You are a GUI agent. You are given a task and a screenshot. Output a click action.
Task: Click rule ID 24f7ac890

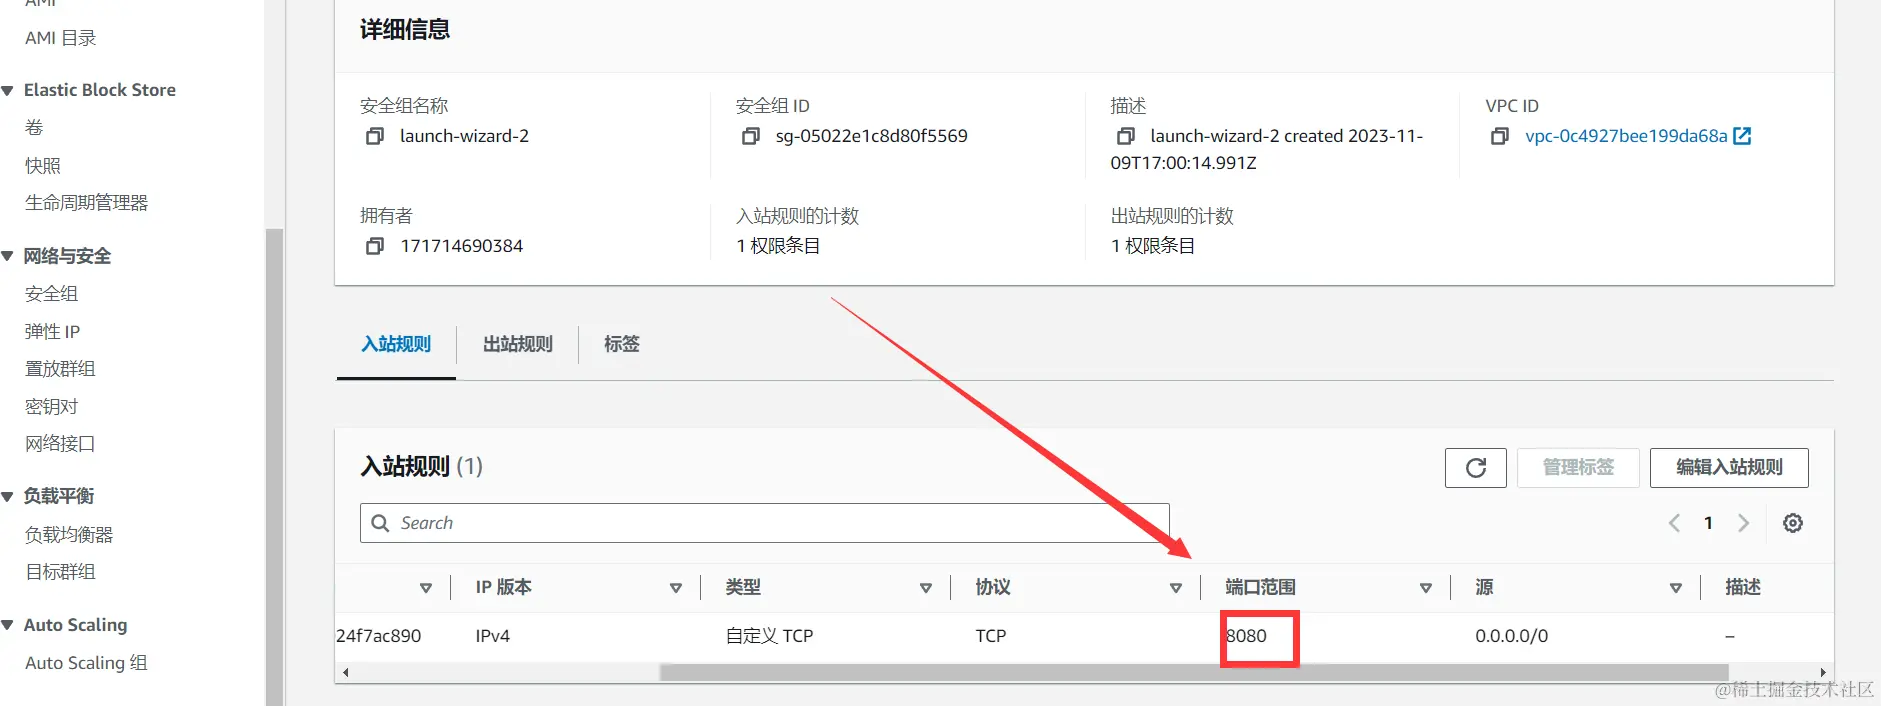click(379, 636)
